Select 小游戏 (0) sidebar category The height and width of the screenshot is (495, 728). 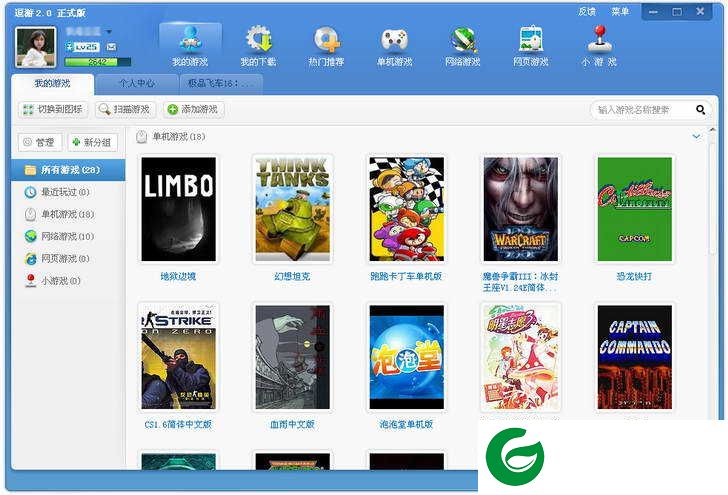click(68, 281)
